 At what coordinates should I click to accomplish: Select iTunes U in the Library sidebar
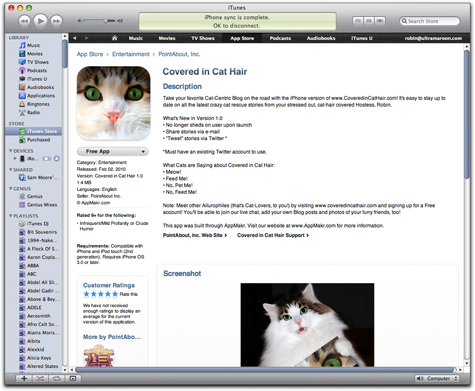pyautogui.click(x=33, y=79)
